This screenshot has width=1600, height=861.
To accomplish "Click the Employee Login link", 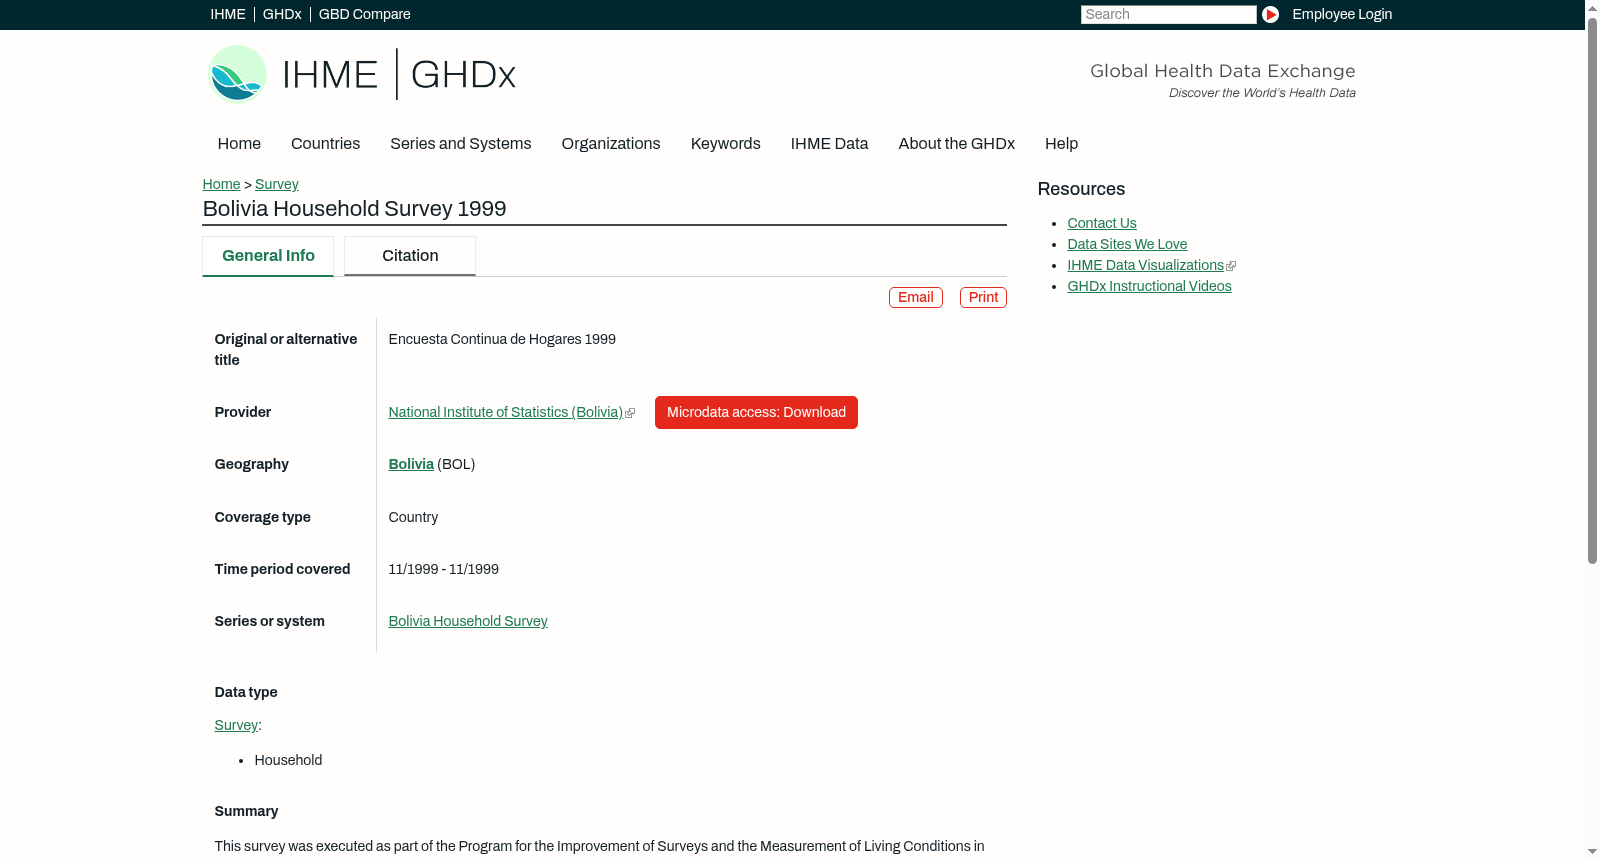I will click(x=1342, y=14).
